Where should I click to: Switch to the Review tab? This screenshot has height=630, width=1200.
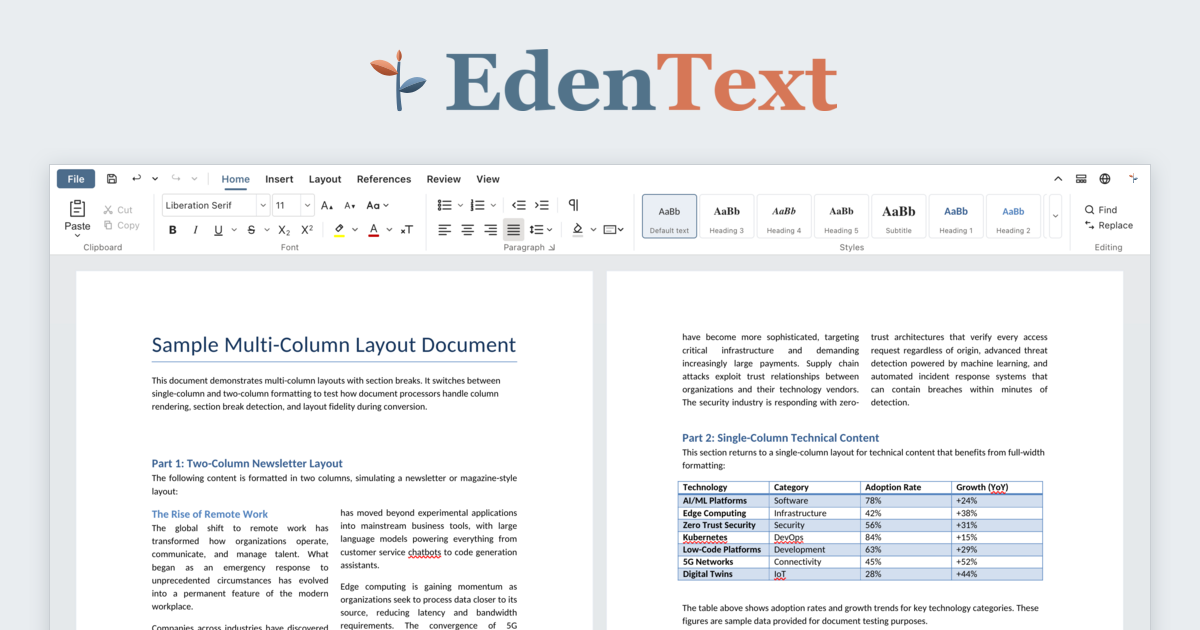point(444,179)
